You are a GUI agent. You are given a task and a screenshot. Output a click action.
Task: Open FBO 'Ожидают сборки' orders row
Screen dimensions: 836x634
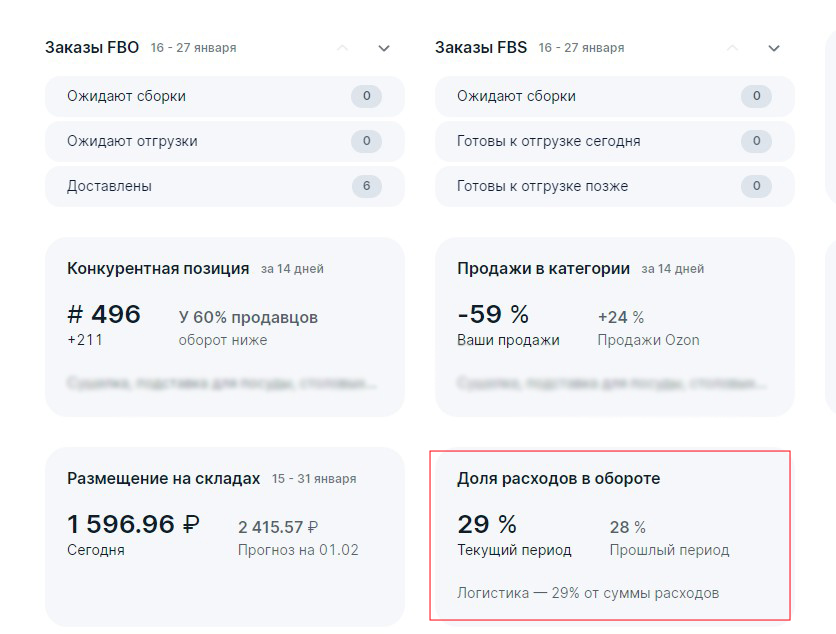tap(225, 96)
